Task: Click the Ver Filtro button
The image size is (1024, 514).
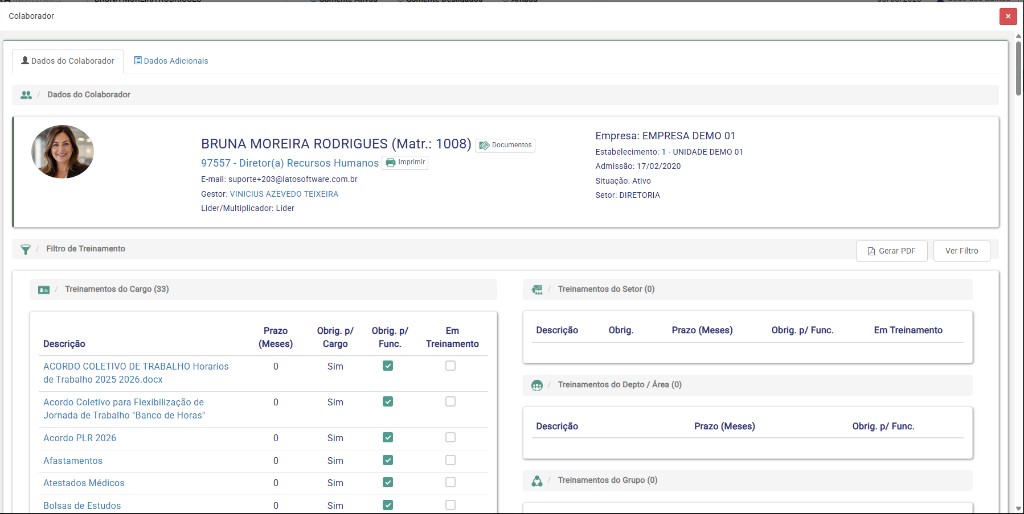Action: 961,251
